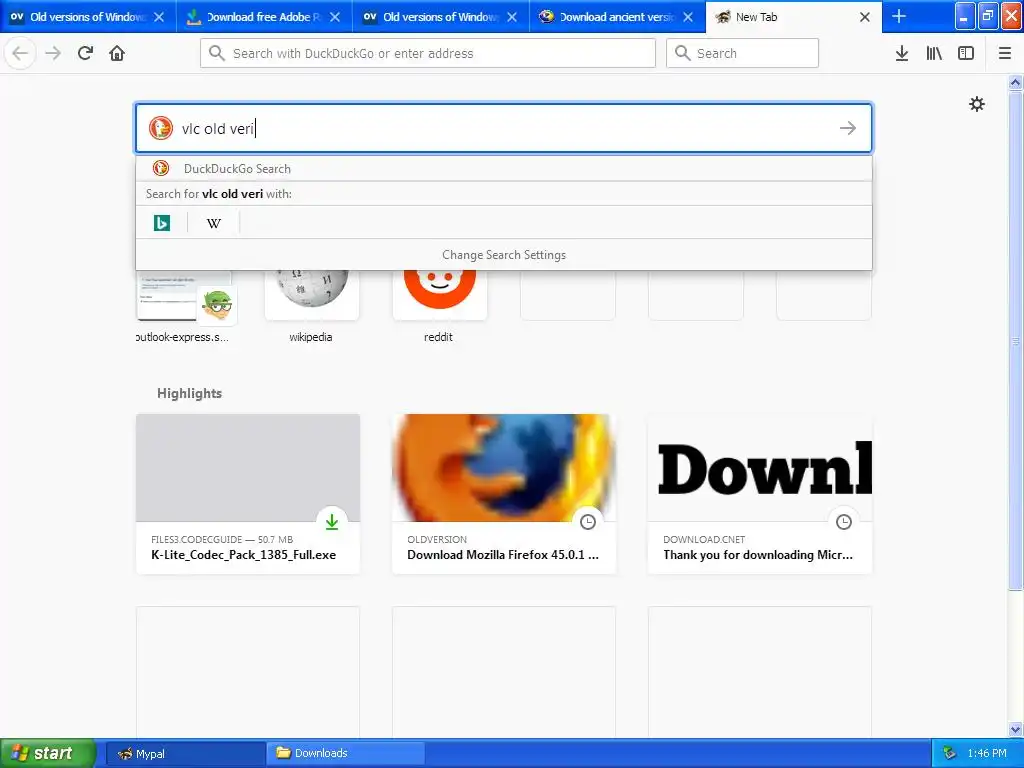
Task: Focus the address bar field
Action: [428, 53]
